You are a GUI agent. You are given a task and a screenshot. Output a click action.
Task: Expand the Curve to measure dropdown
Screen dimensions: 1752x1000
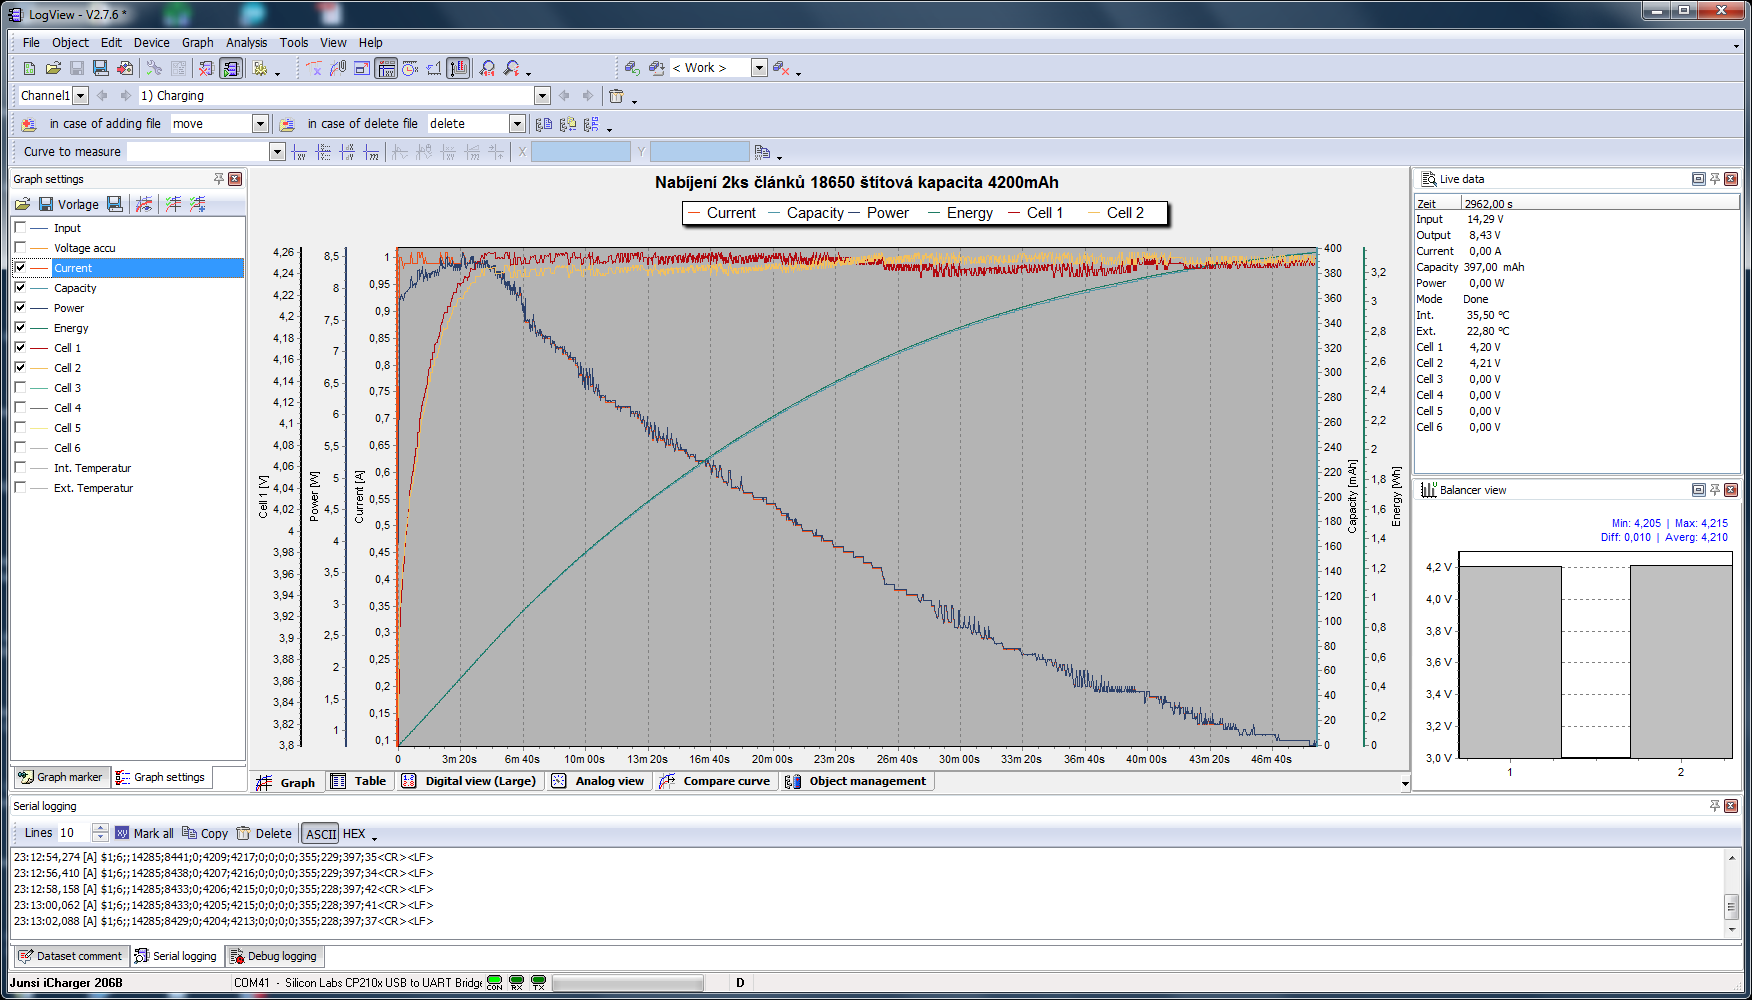tap(277, 152)
